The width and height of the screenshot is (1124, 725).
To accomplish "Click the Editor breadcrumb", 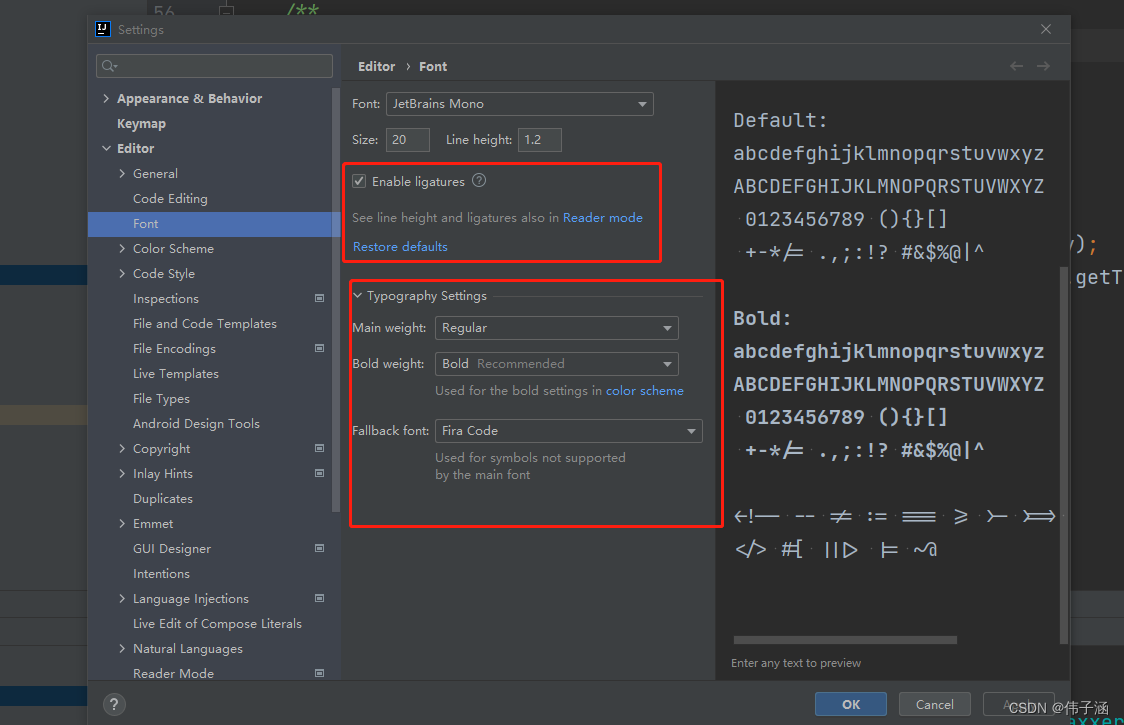I will click(x=376, y=66).
